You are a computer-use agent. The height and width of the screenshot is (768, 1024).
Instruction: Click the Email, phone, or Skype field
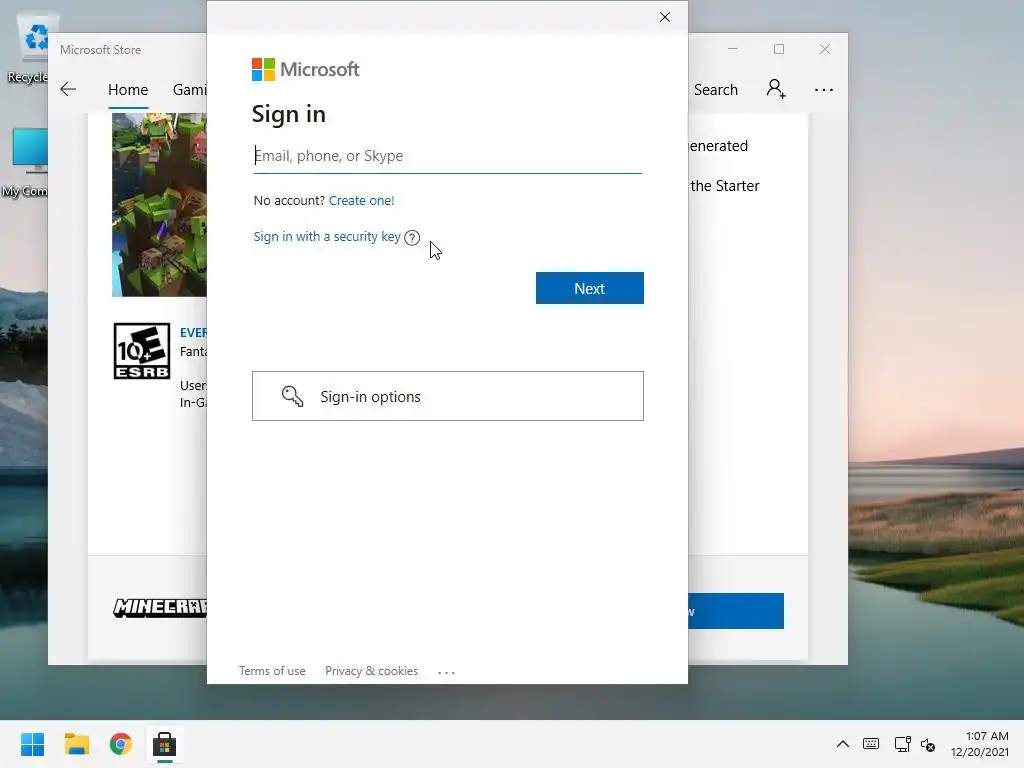(x=447, y=156)
